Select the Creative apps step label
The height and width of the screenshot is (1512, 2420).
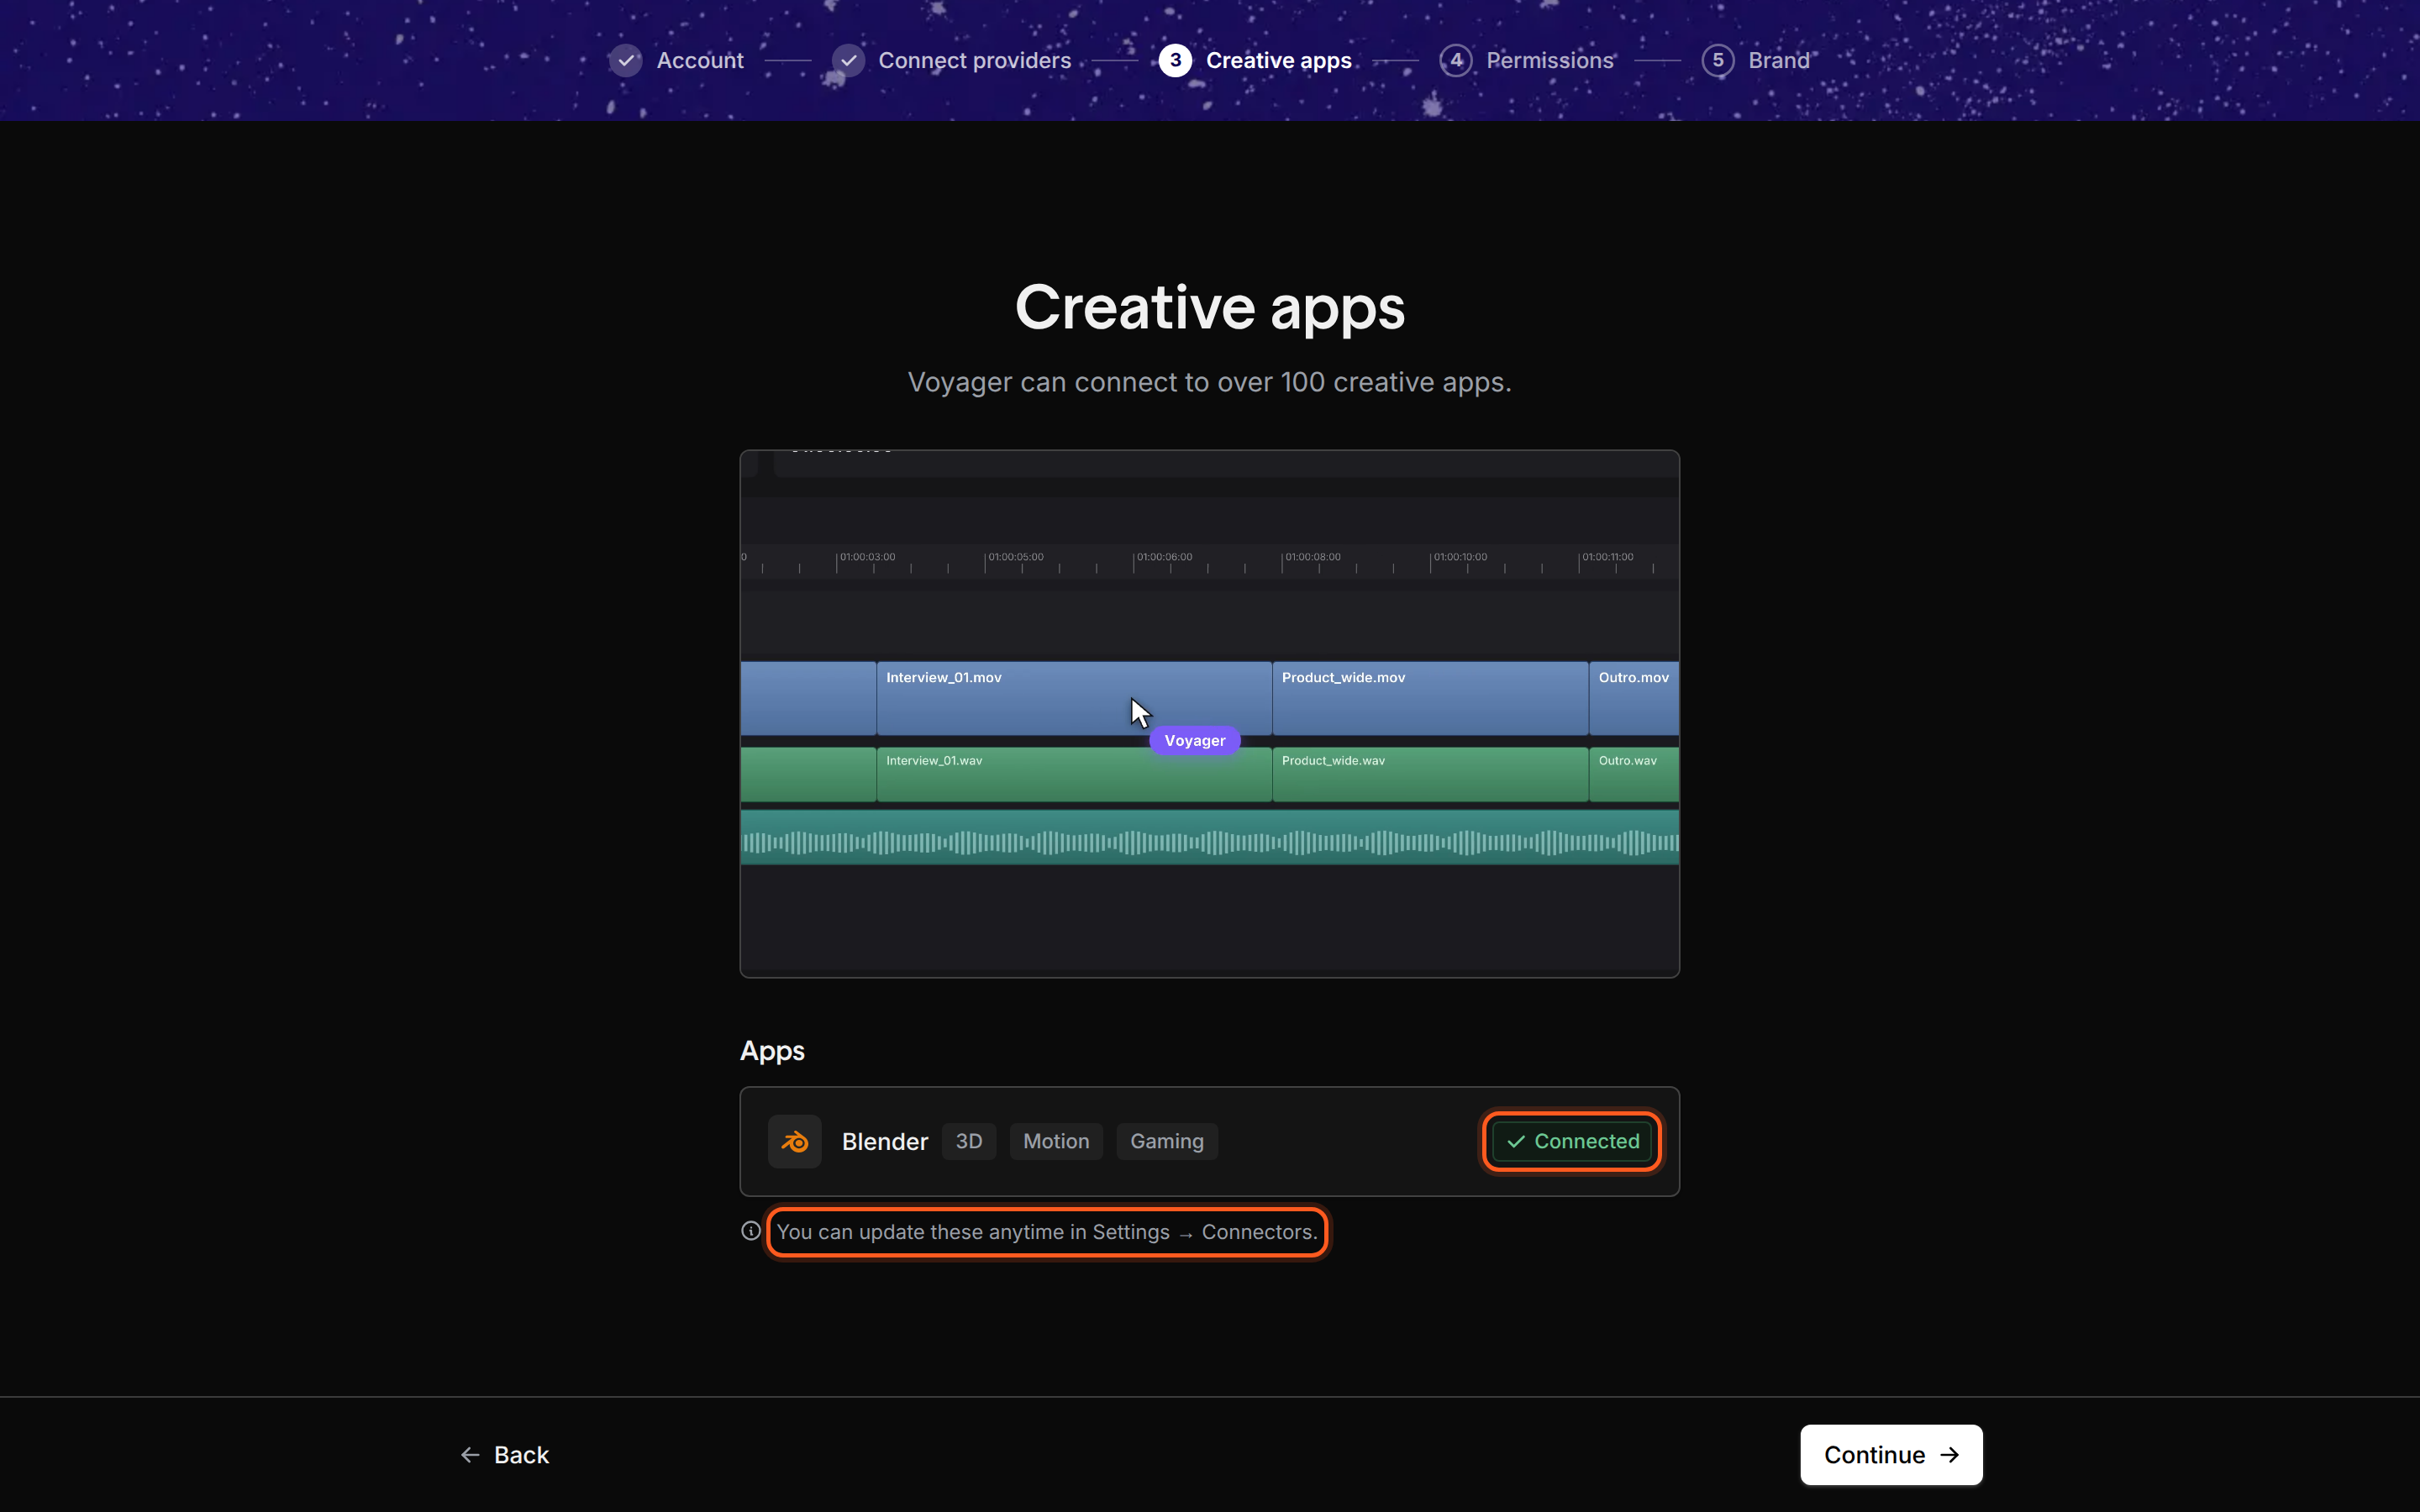pos(1278,60)
